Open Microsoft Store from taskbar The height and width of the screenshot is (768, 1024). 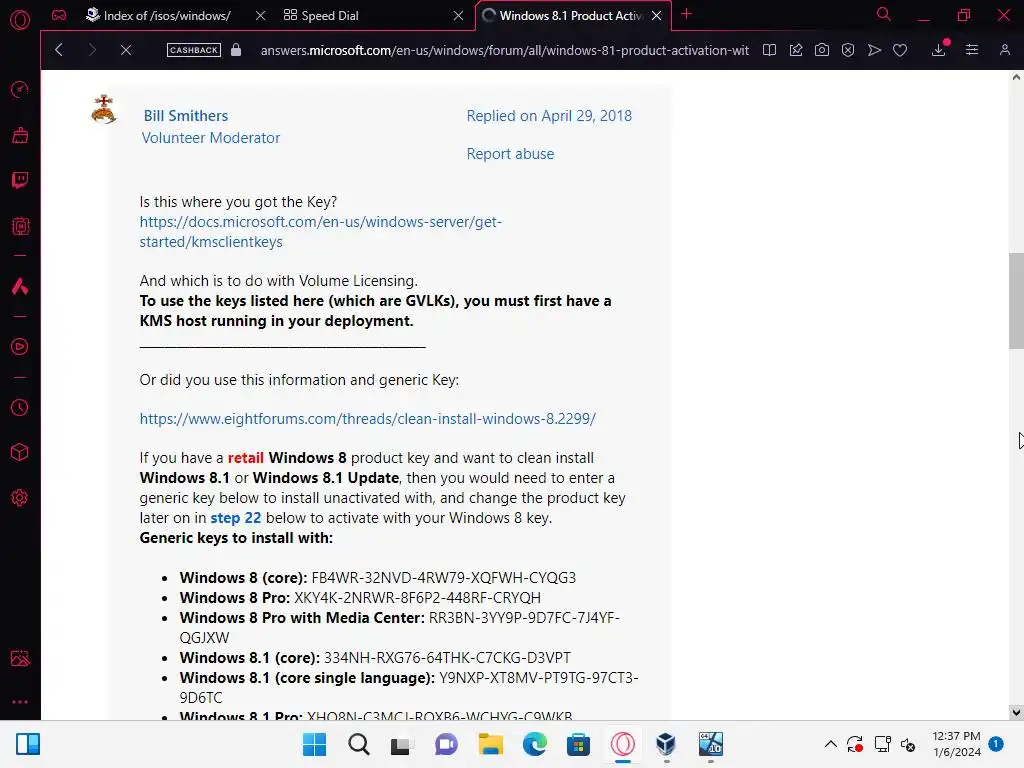[579, 744]
